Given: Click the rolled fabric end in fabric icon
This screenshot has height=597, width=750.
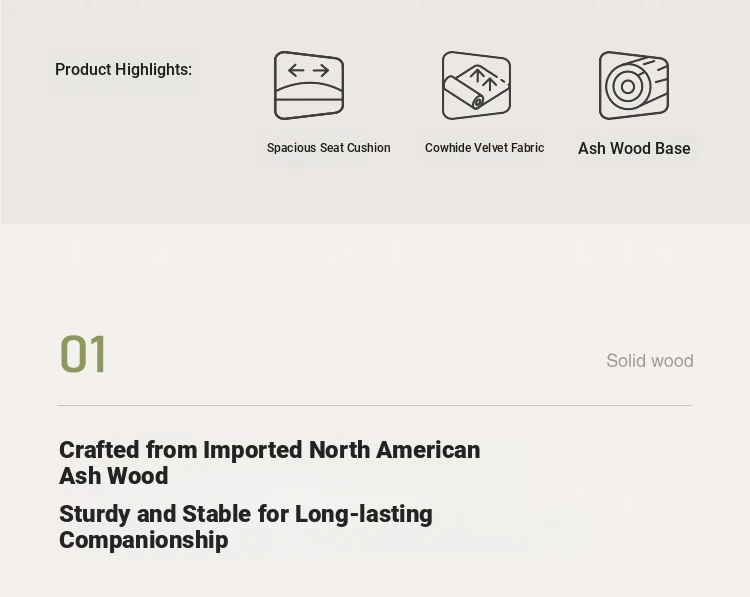Looking at the screenshot, I should [477, 102].
